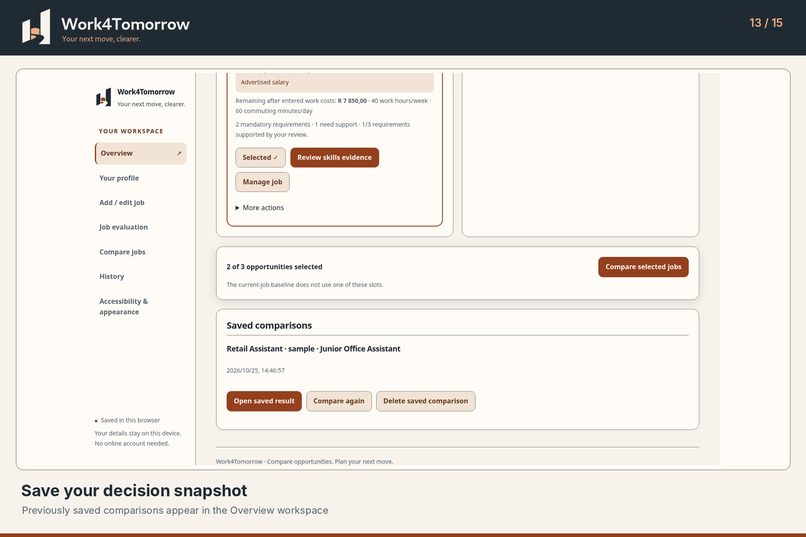Click '2 of 3 opportunities selected' text
Screen dimensions: 806x537
274,267
